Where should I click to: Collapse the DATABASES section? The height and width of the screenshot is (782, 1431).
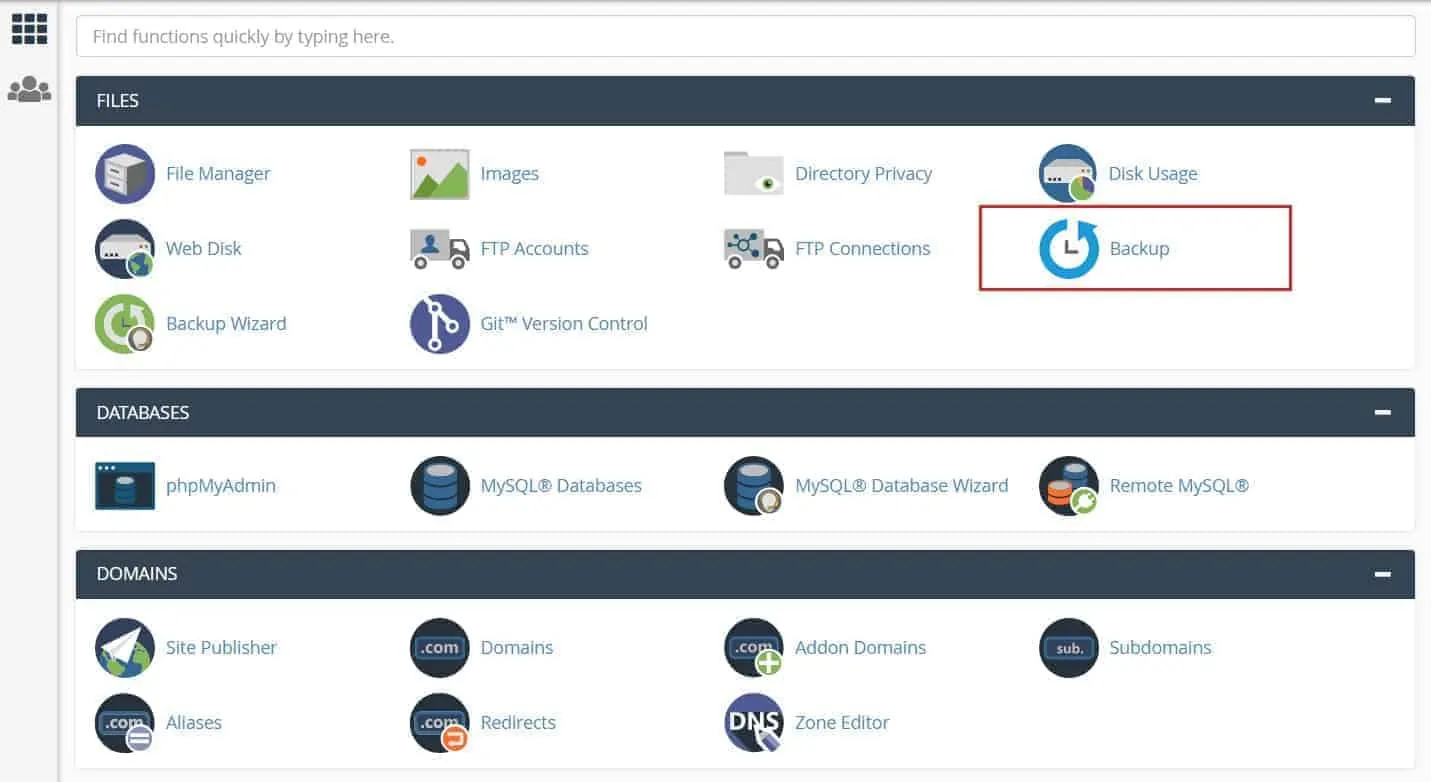(x=1383, y=413)
